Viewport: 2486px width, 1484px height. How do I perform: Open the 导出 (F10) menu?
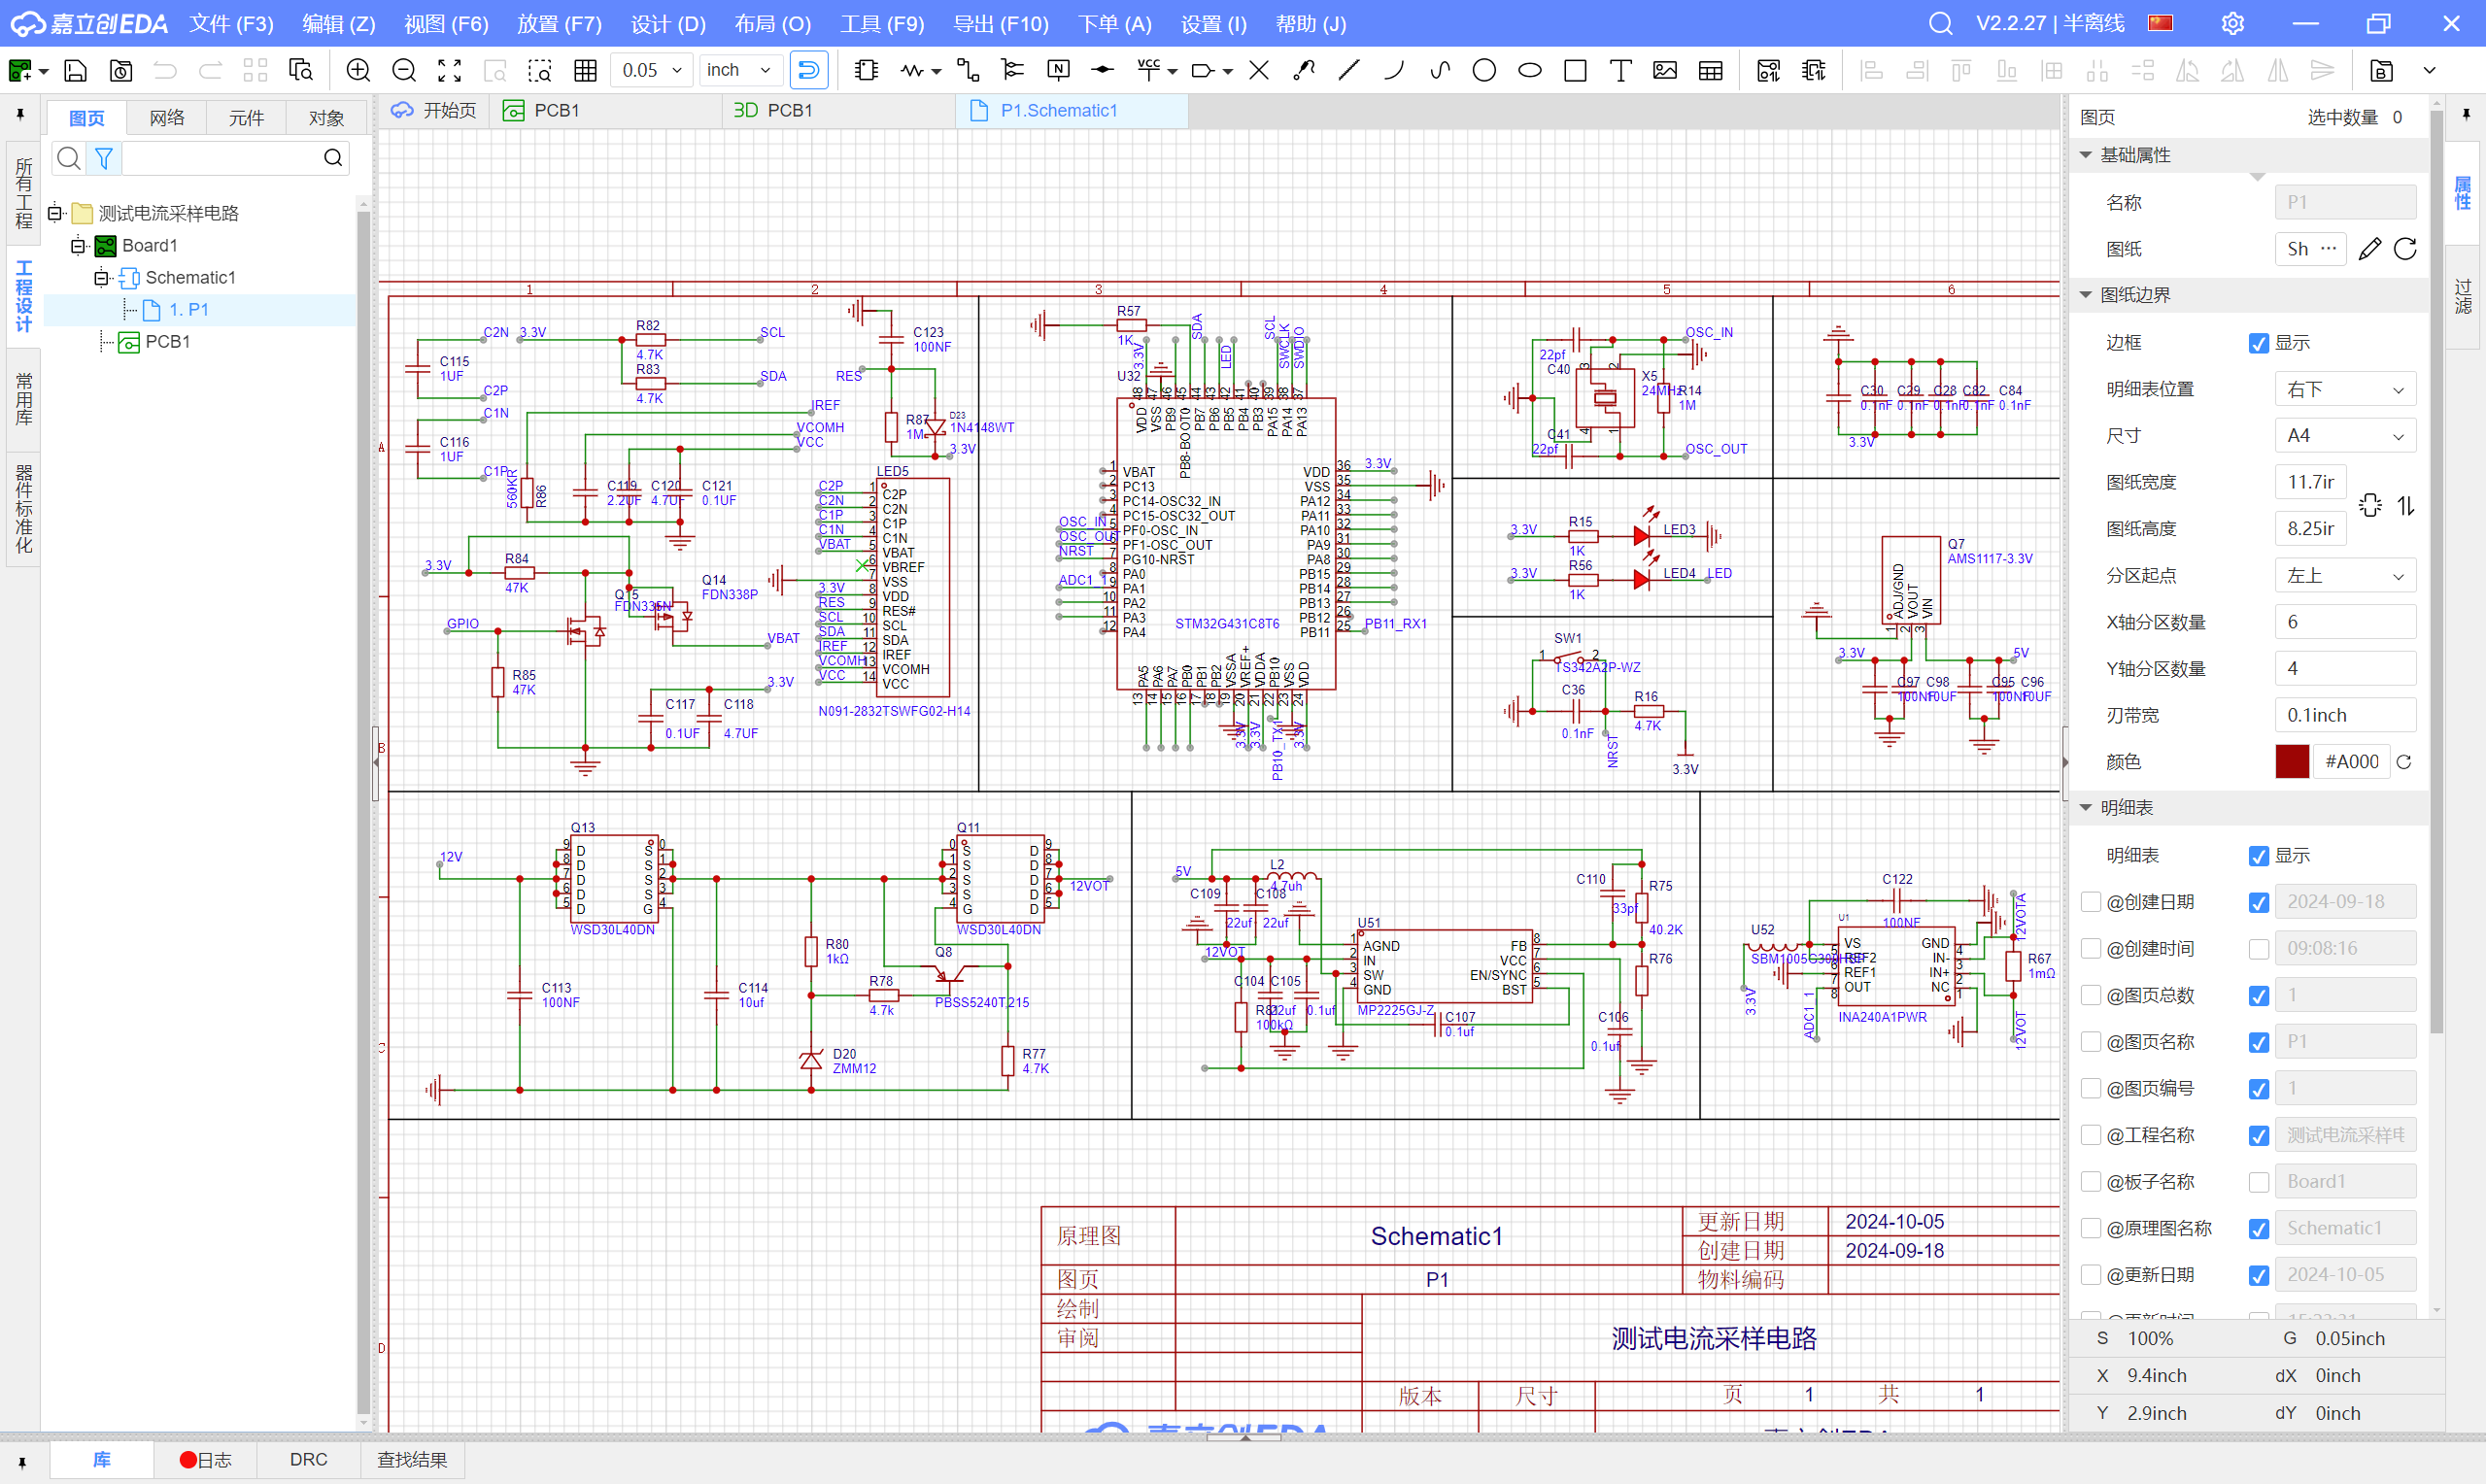click(x=1001, y=24)
